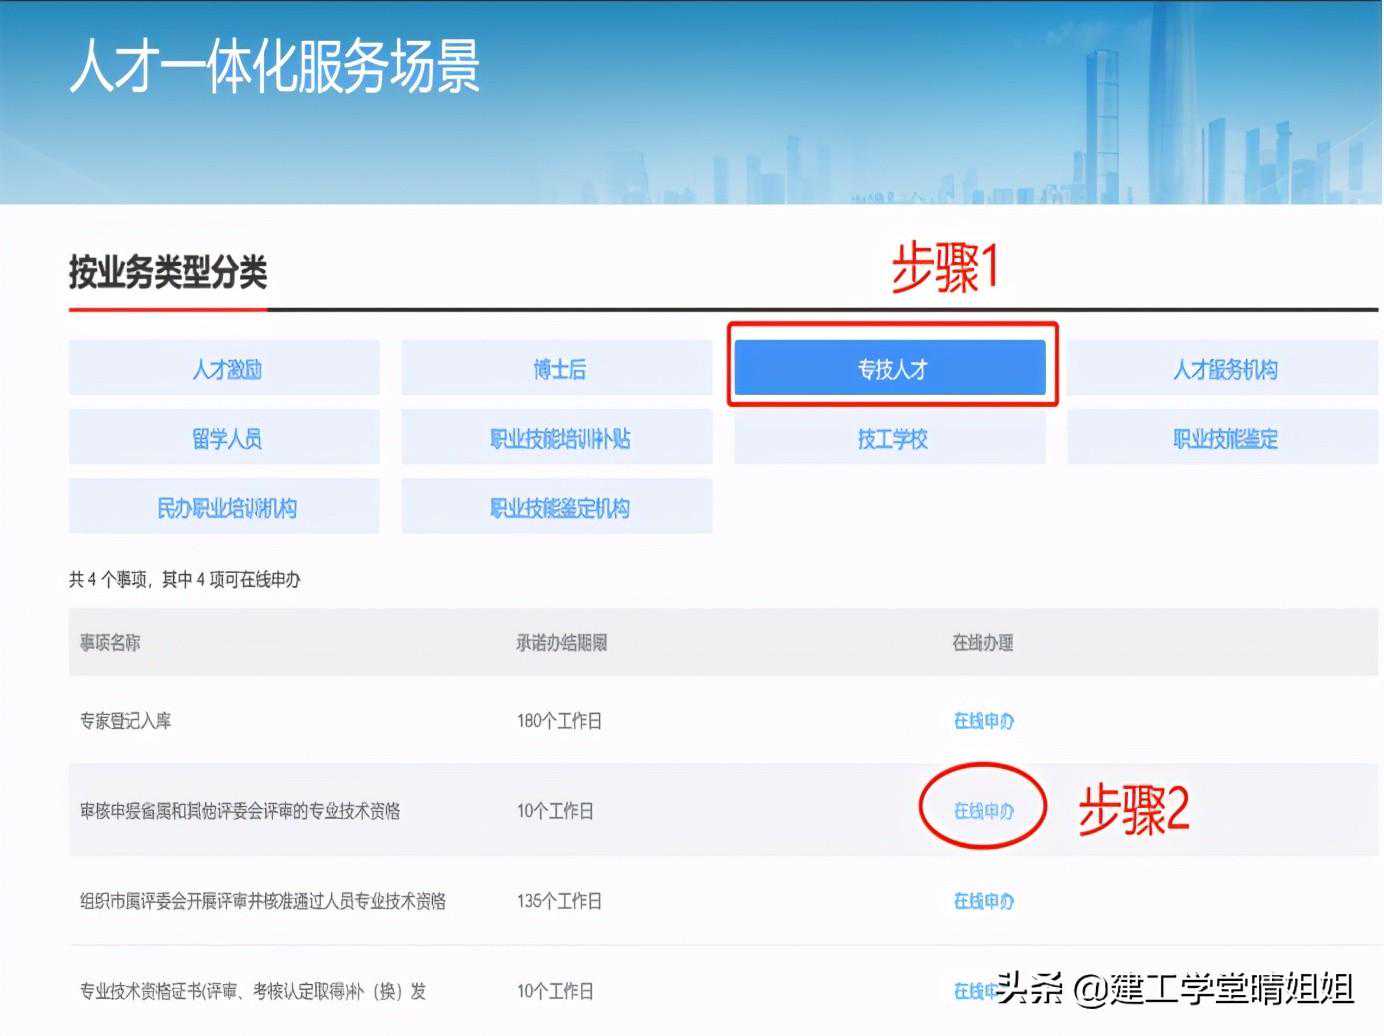Open the 专家登记入库 item name
Screen dimensions: 1384x1036
point(126,721)
